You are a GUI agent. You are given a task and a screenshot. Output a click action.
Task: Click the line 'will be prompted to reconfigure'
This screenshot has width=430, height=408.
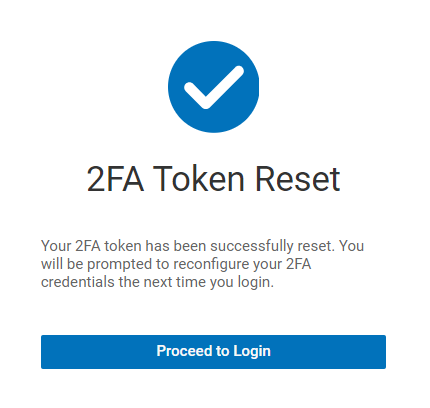tap(176, 264)
